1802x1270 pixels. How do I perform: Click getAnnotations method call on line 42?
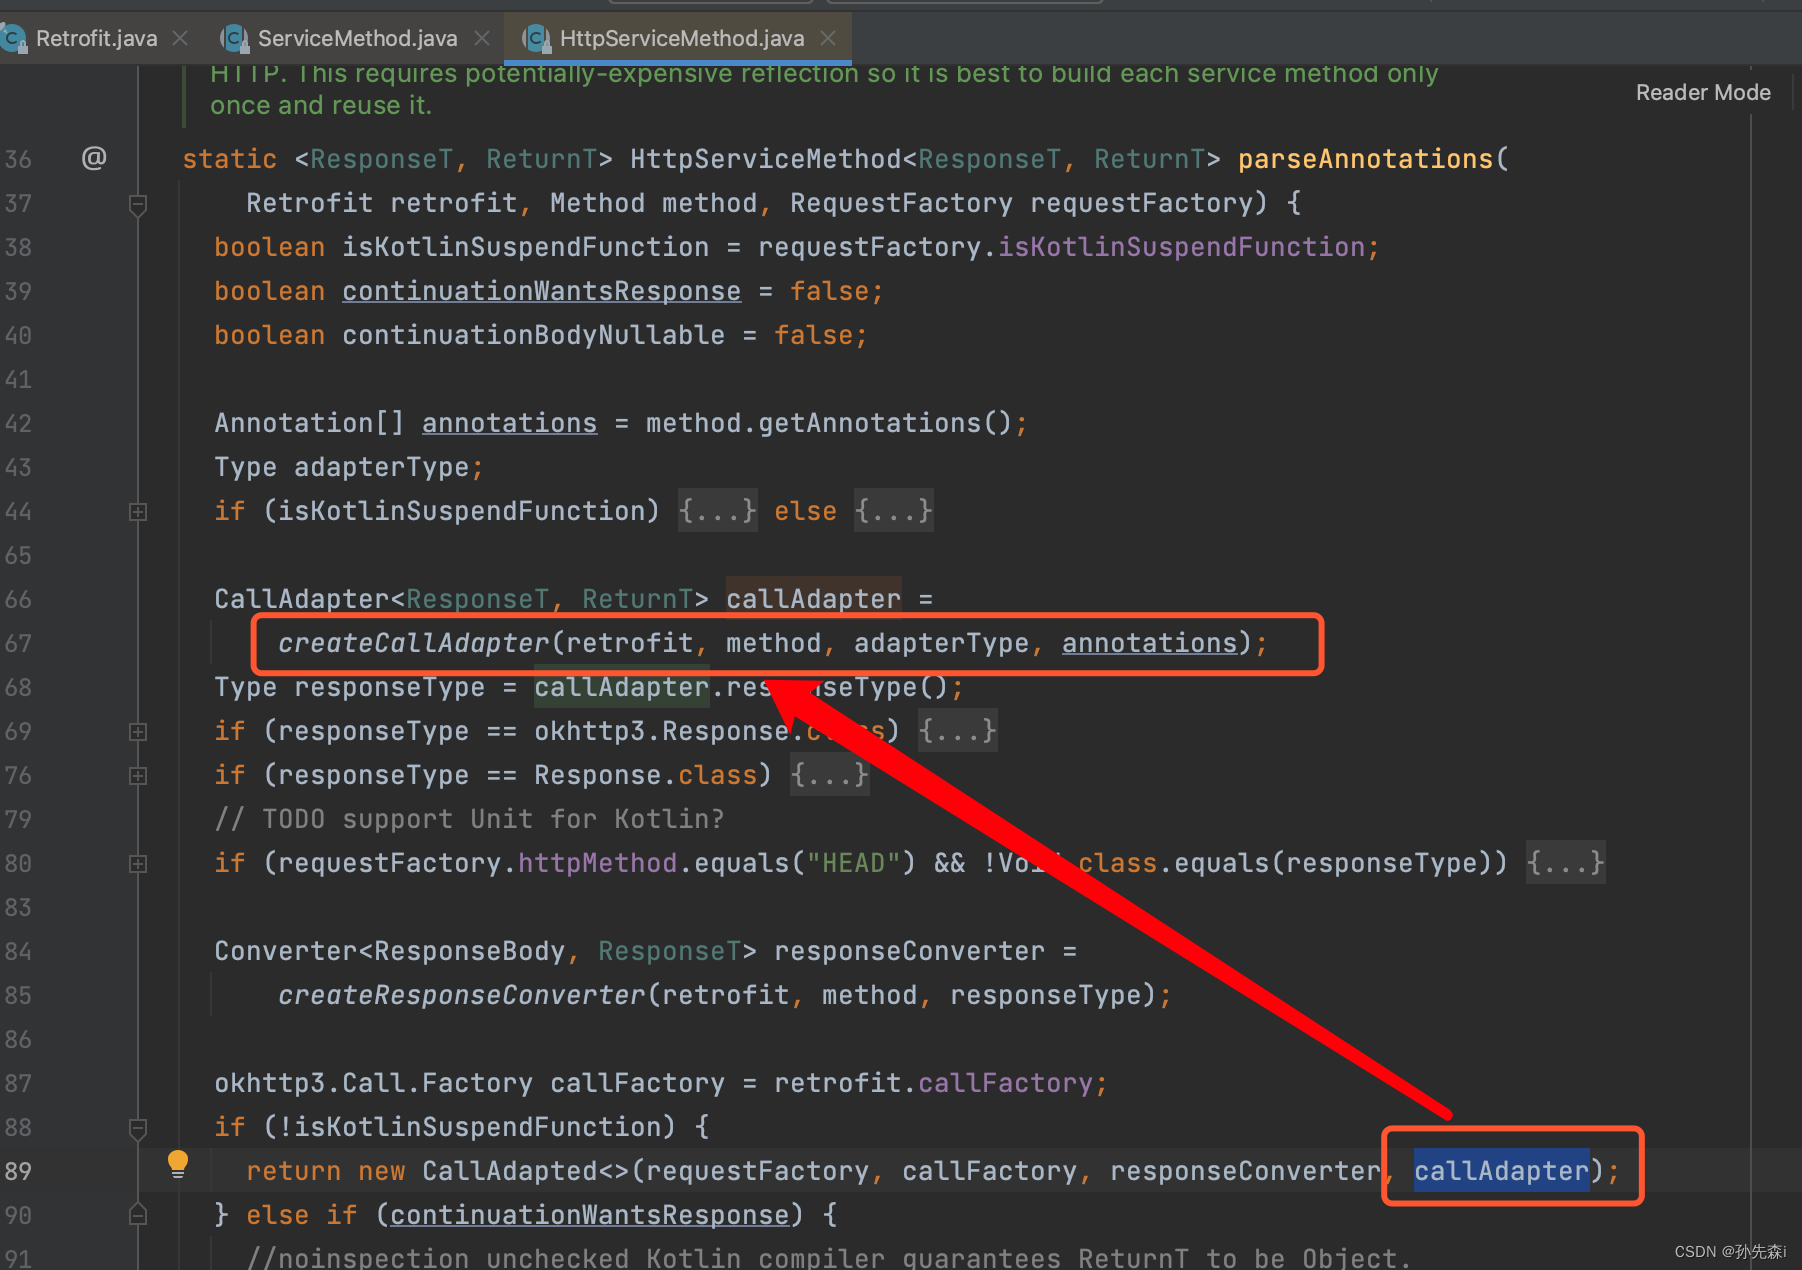869,423
